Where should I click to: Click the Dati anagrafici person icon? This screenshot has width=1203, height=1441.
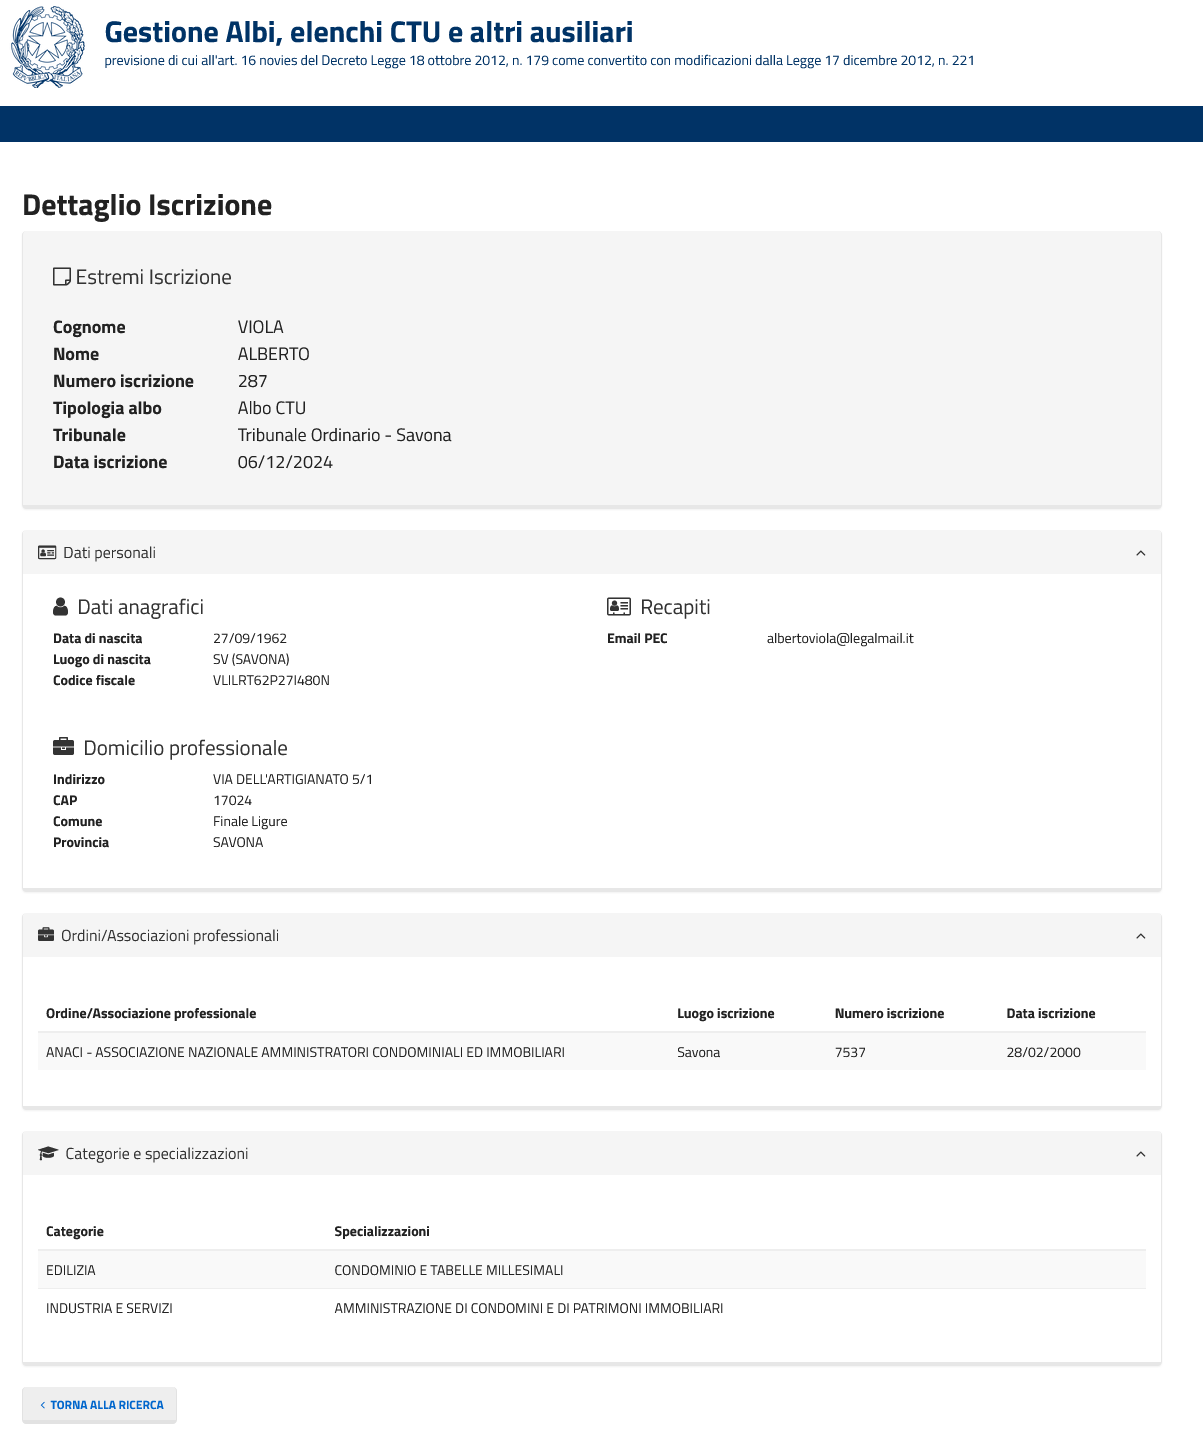61,607
